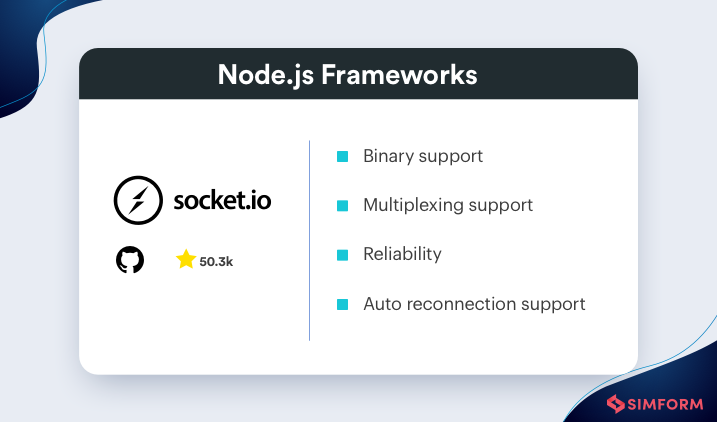717x422 pixels.
Task: Select the teal bullet beside Binary support
Action: (342, 157)
